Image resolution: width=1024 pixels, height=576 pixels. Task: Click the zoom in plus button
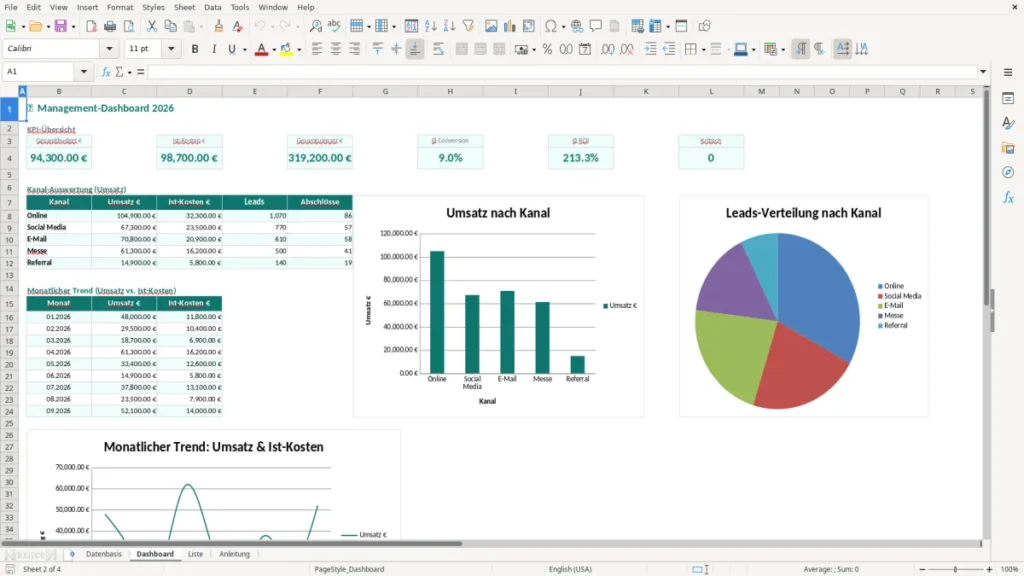tap(989, 569)
